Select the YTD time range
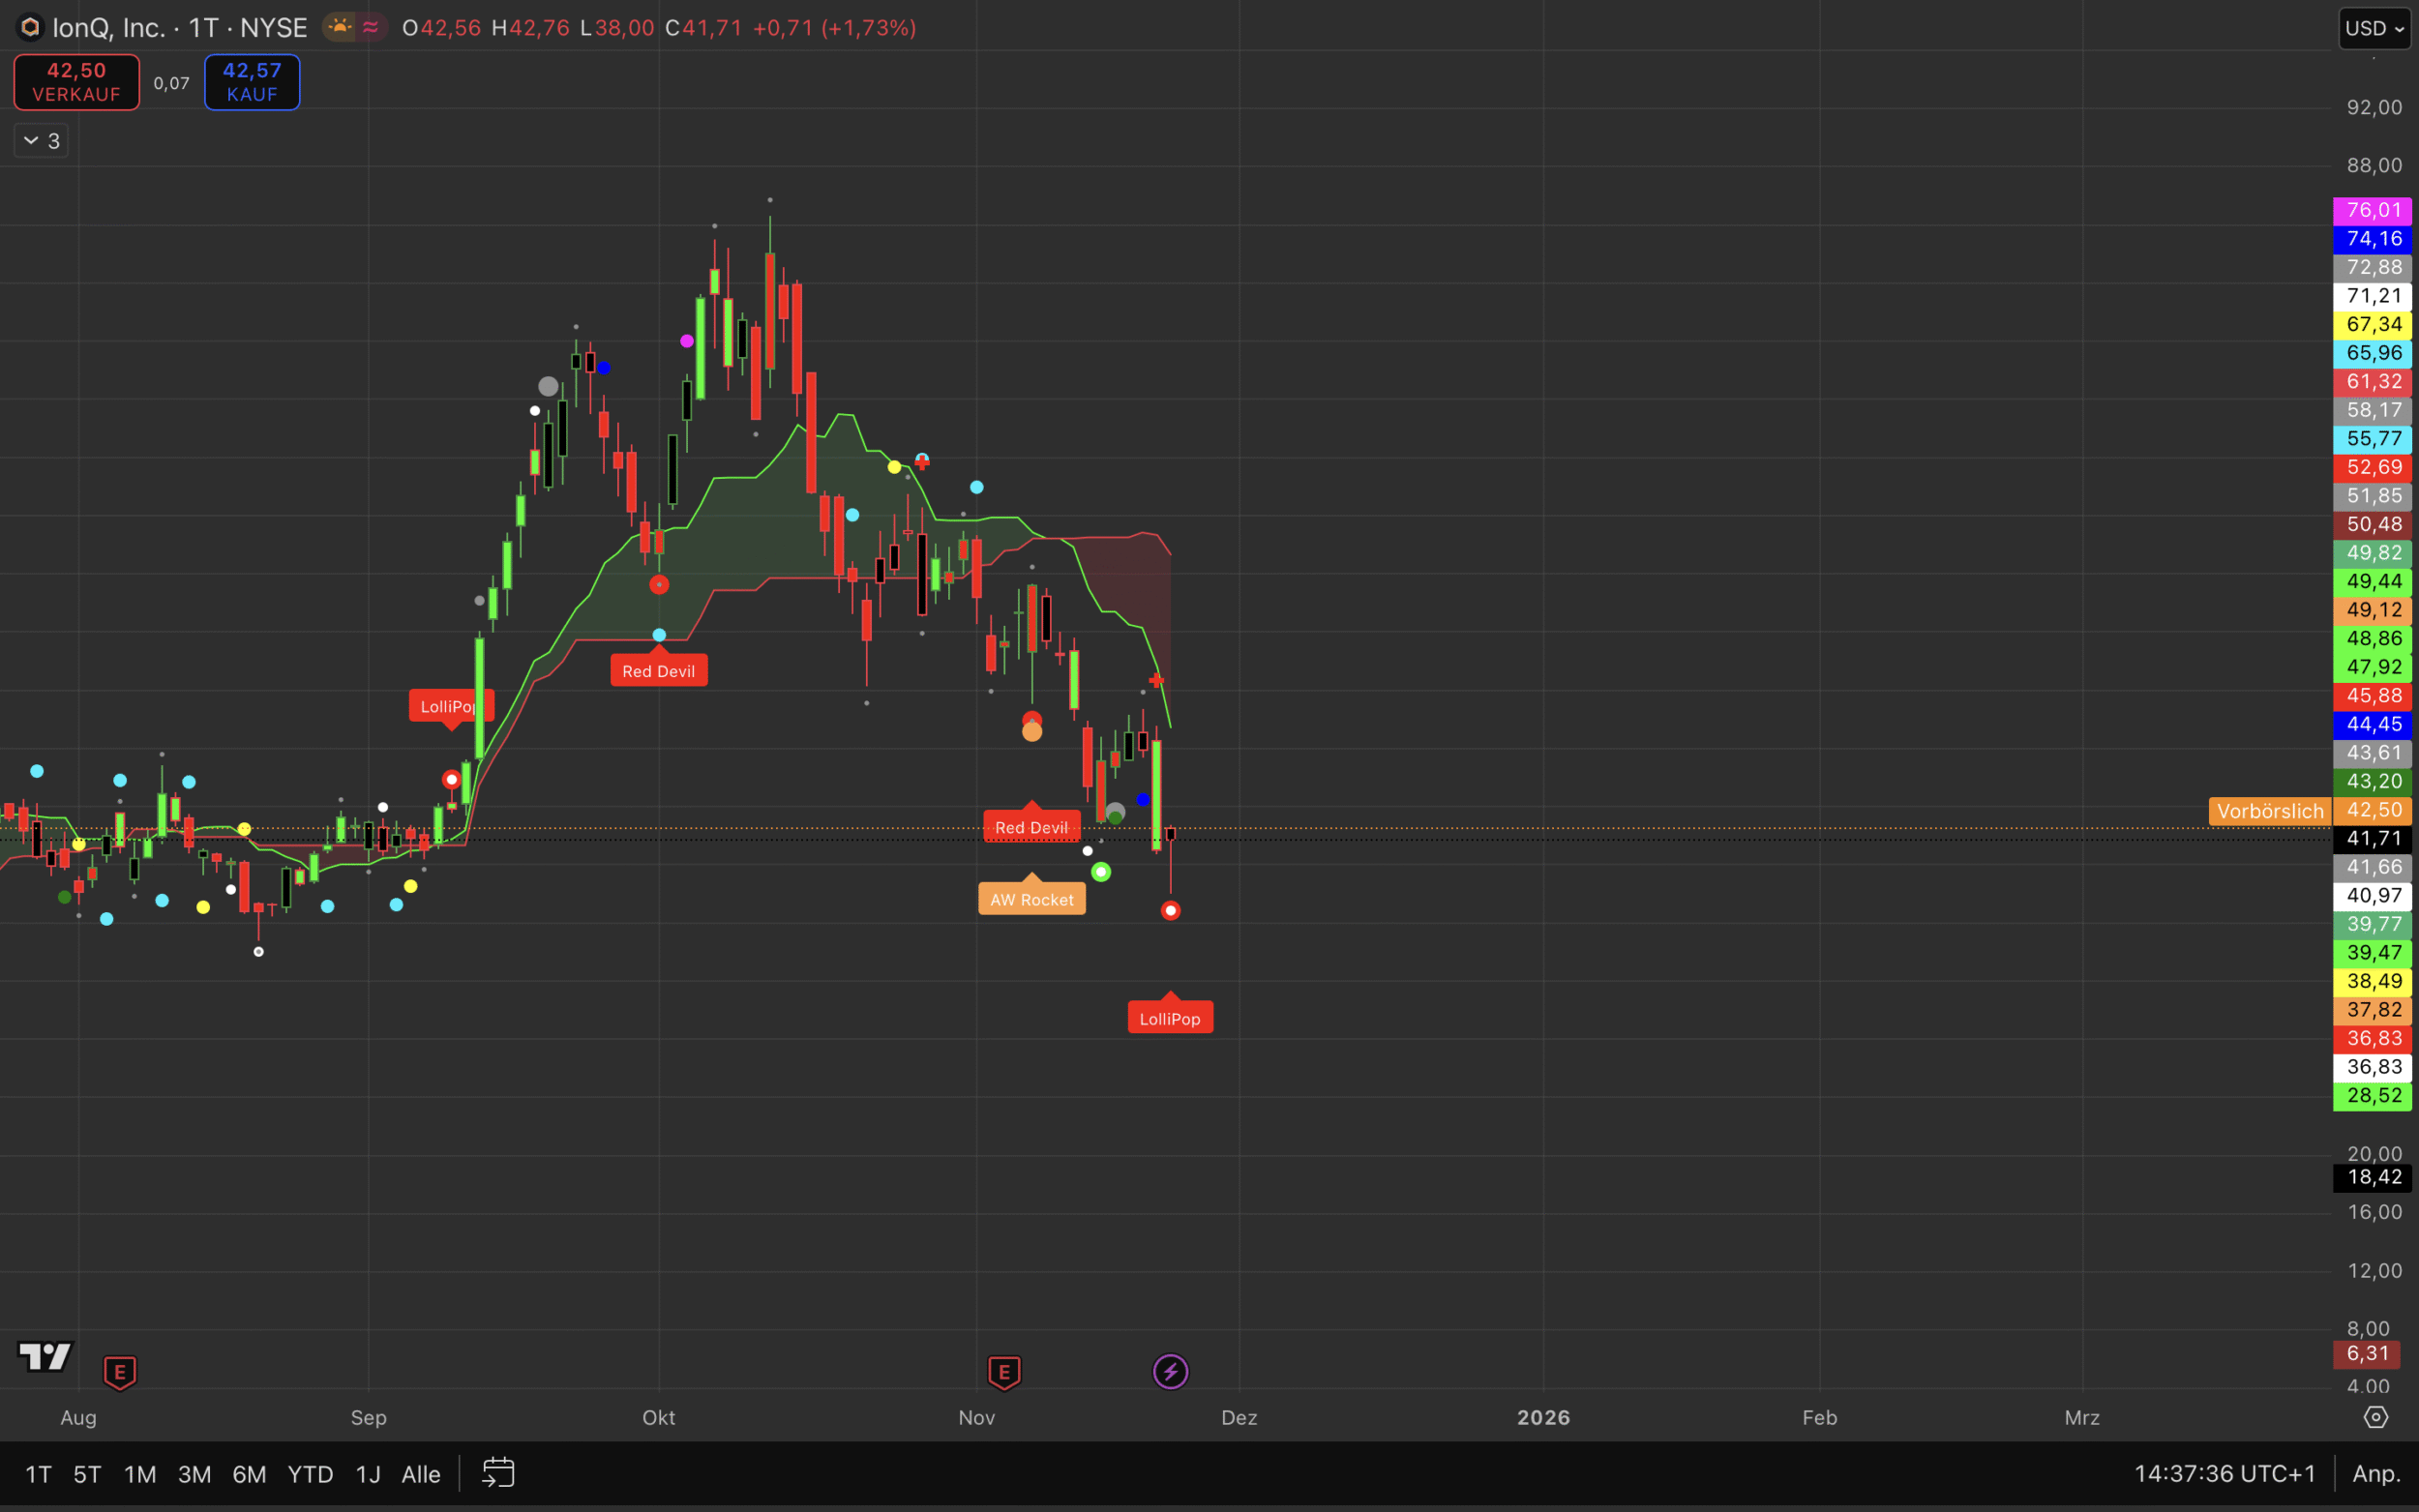The image size is (2419, 1512). click(310, 1474)
